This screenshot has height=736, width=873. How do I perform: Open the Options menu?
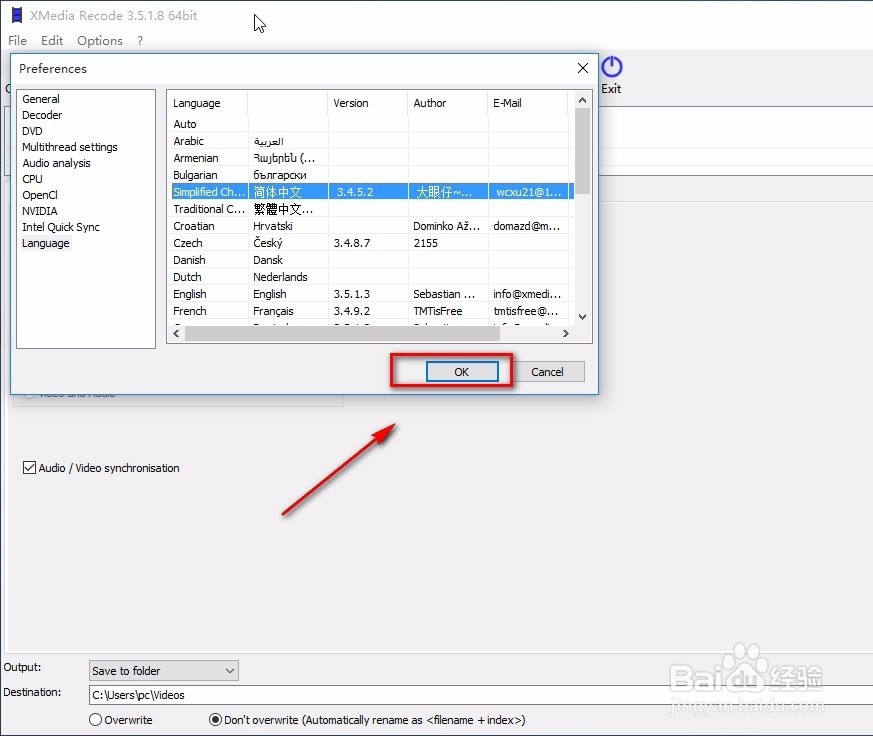tap(100, 41)
